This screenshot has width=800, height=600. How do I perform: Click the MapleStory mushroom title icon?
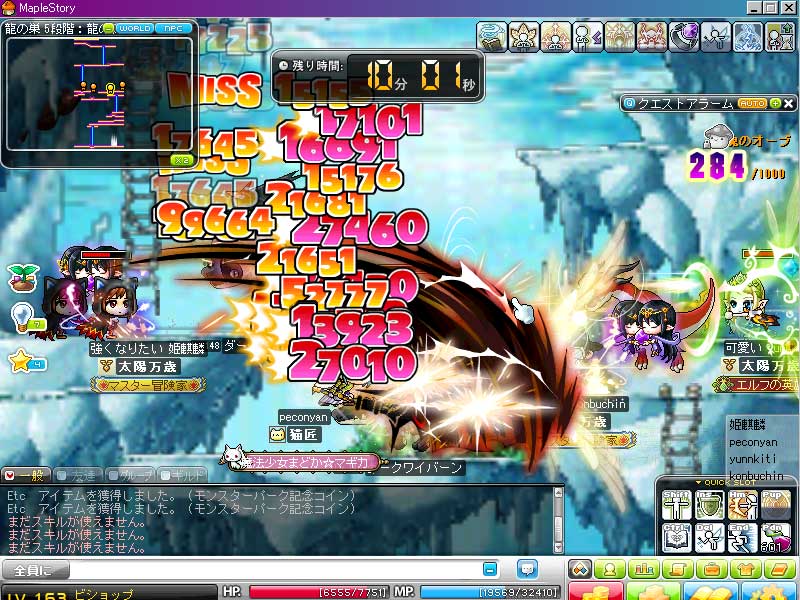[9, 8]
